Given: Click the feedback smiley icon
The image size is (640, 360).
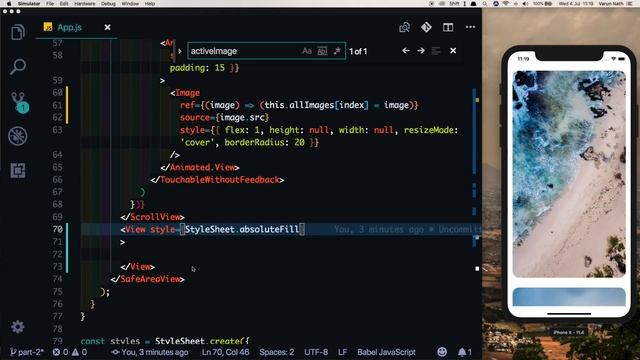Looking at the screenshot, I should tap(442, 352).
